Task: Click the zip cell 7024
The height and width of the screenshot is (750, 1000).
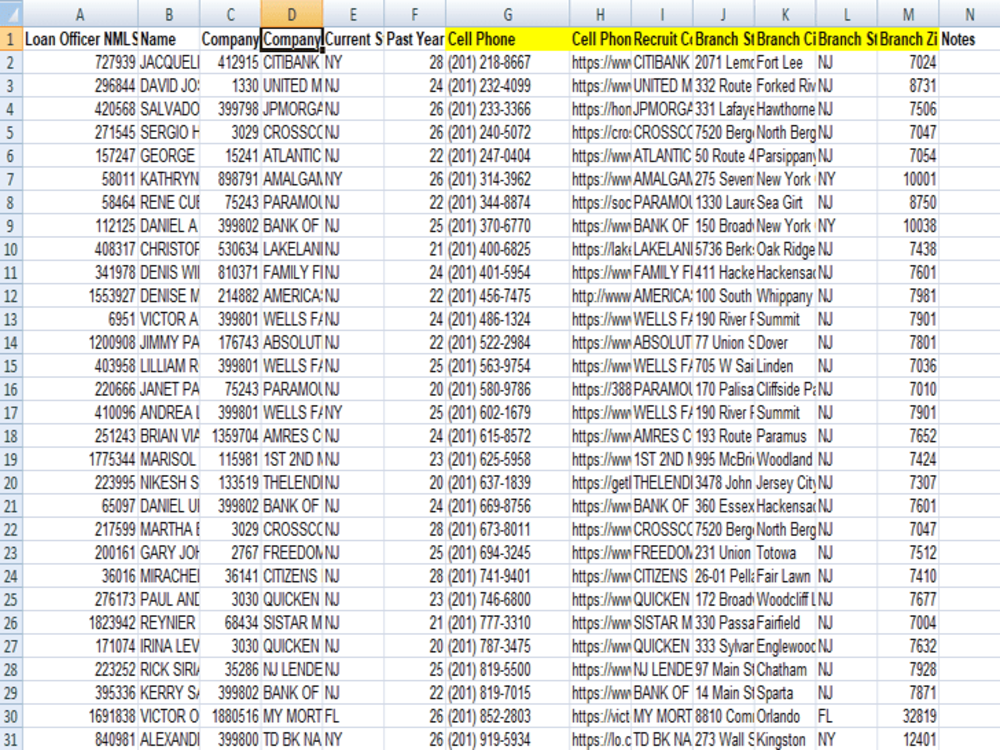Action: point(908,62)
